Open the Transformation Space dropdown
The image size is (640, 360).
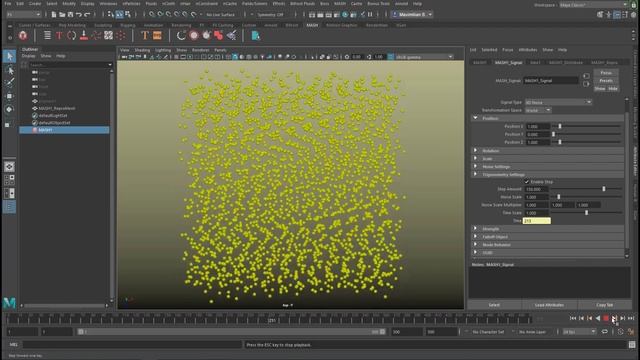[538, 110]
